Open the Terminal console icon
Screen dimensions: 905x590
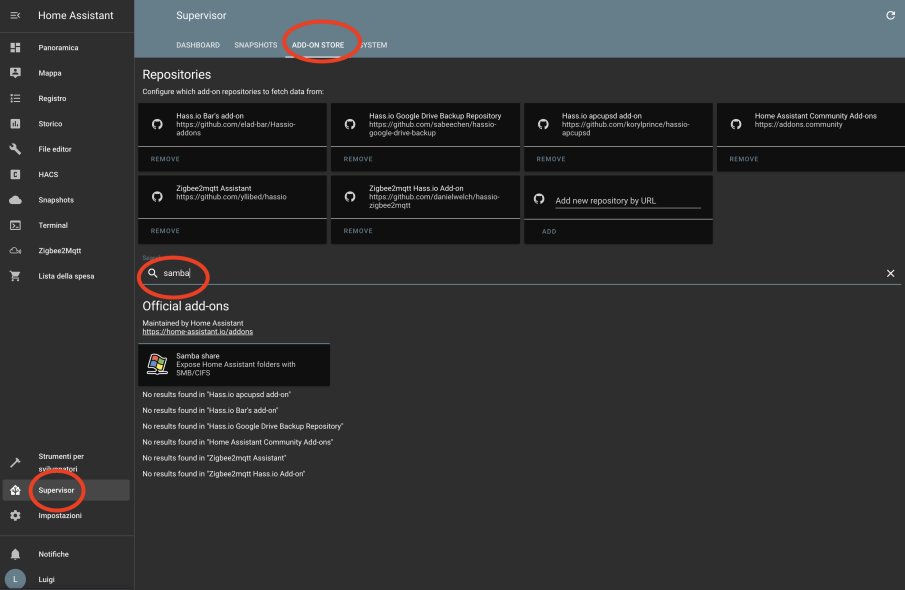coord(16,226)
